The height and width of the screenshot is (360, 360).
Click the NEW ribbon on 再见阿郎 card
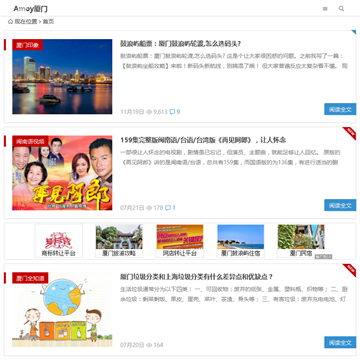click(351, 132)
